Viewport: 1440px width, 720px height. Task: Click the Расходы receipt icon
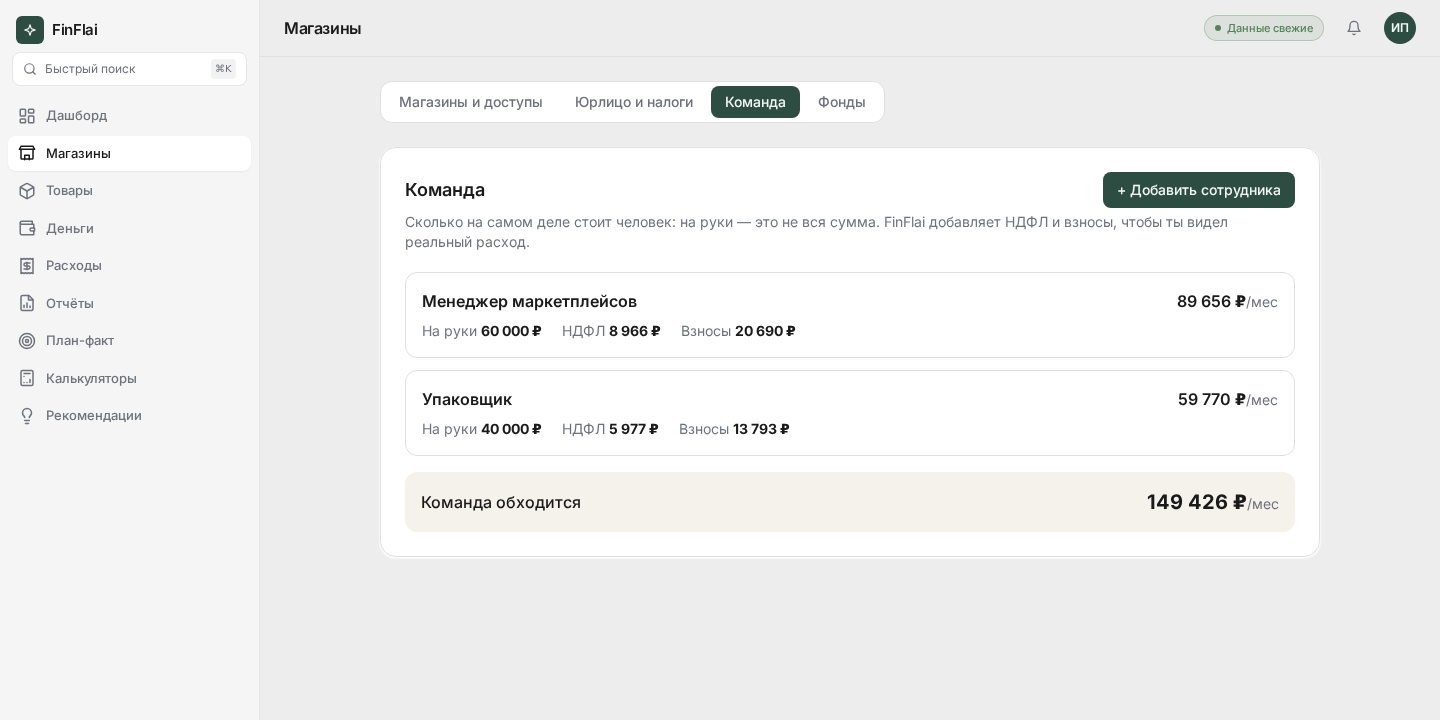coord(27,266)
